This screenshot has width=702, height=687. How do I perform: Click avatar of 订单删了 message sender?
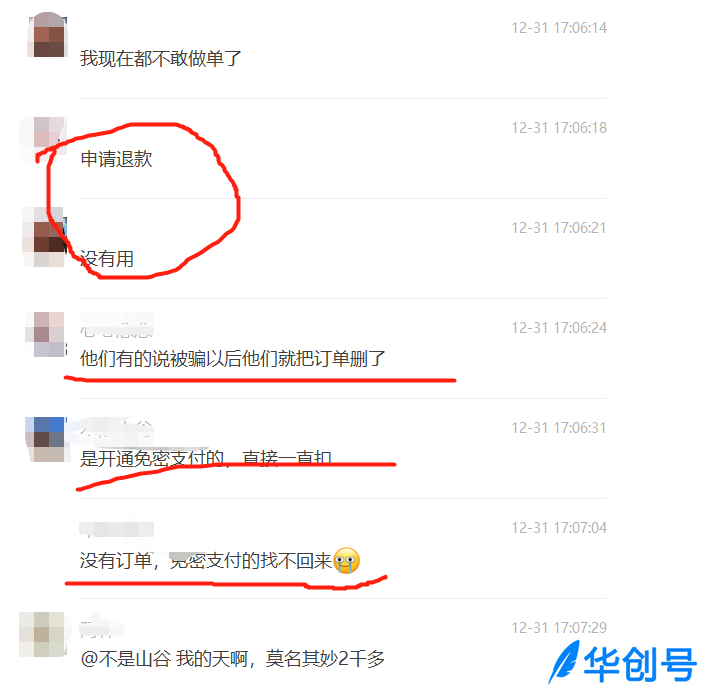coord(46,335)
